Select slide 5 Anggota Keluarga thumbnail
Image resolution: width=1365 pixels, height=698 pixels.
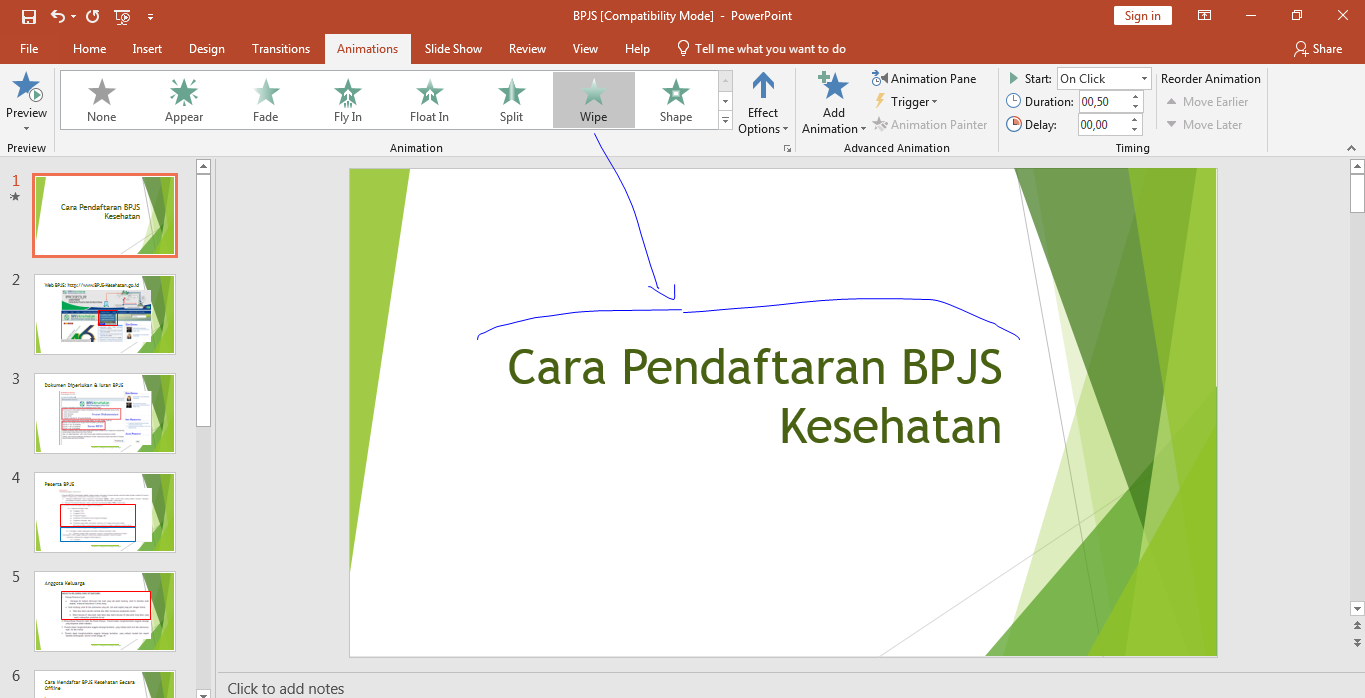point(105,612)
